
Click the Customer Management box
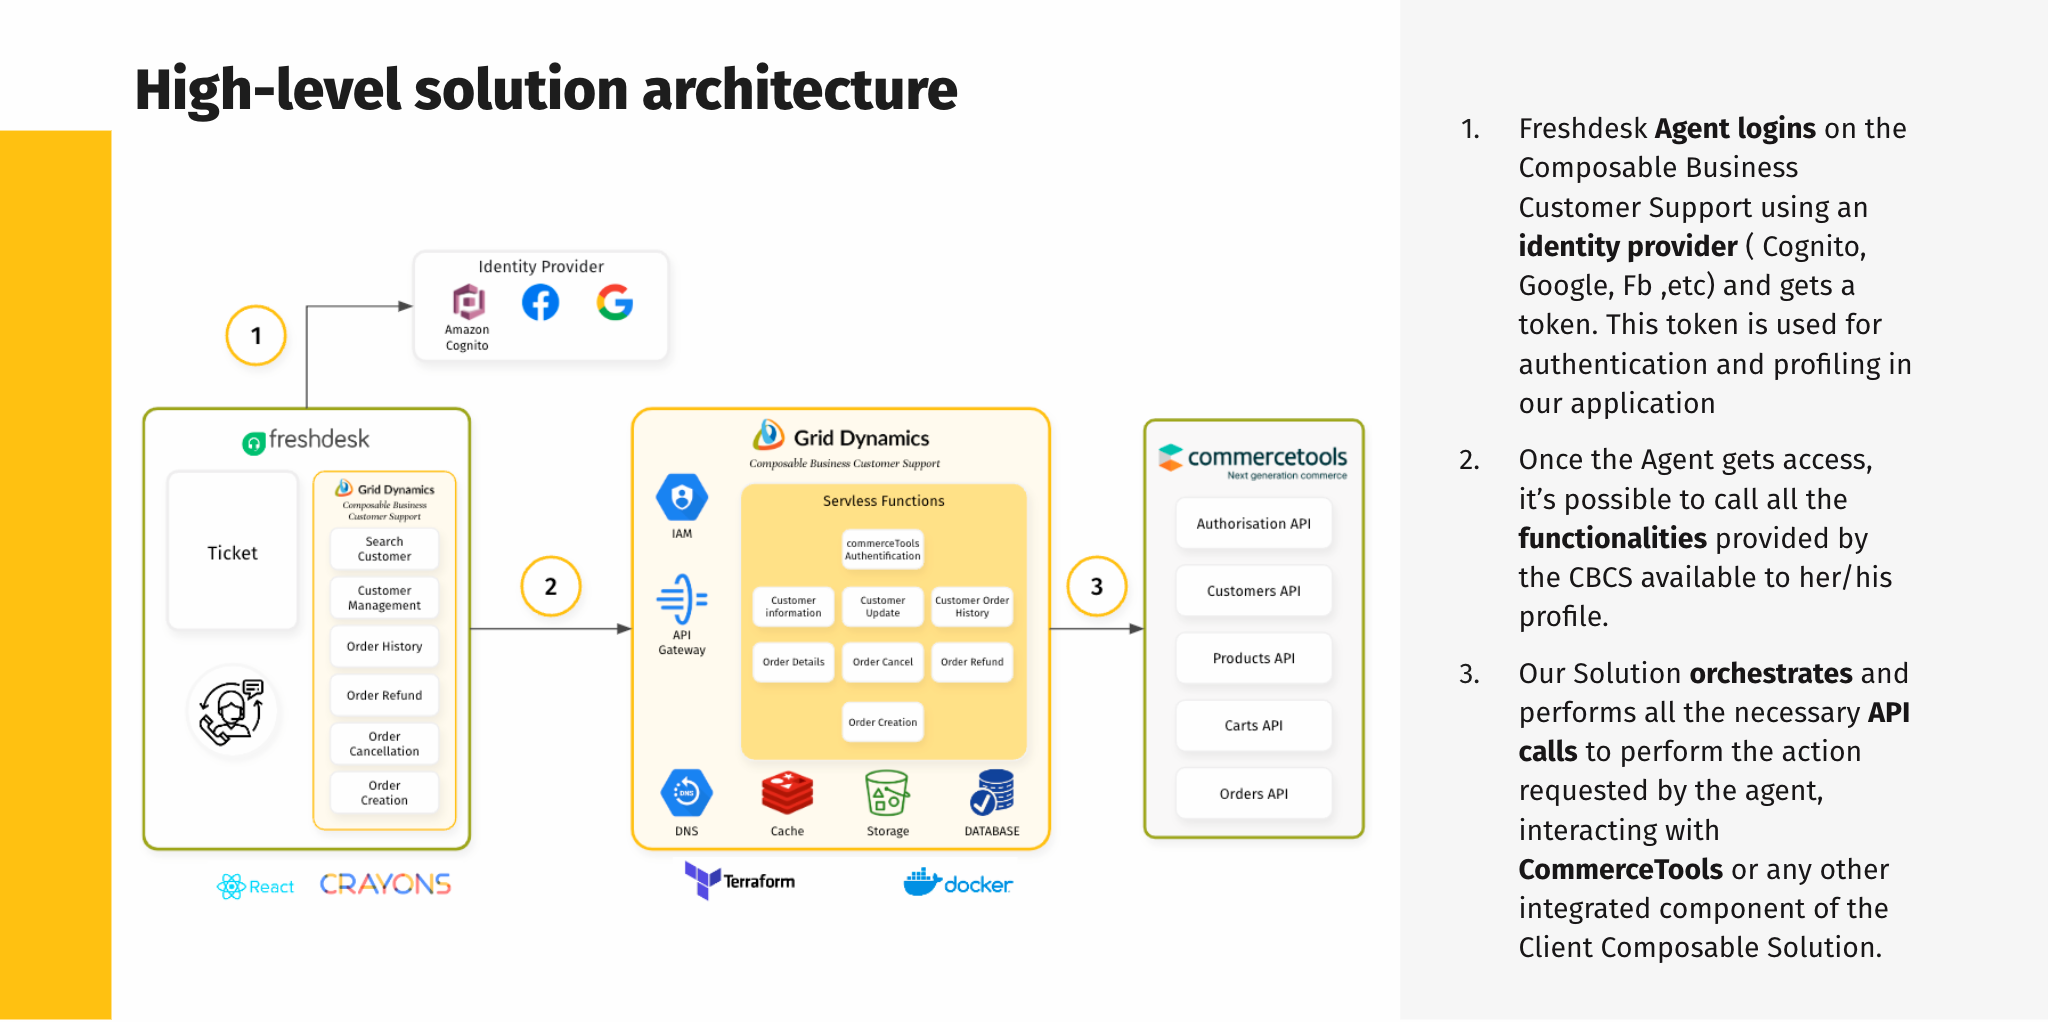coord(385,598)
